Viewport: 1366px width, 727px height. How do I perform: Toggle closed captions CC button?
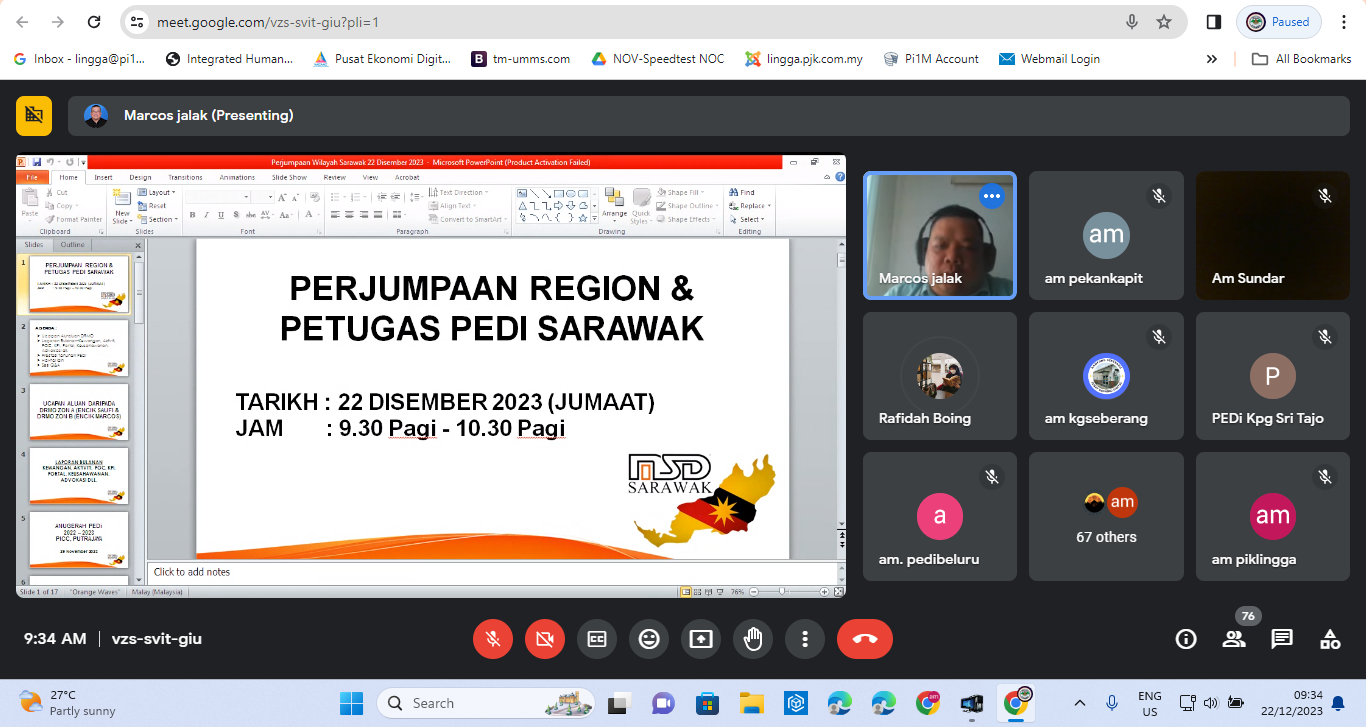pyautogui.click(x=597, y=639)
